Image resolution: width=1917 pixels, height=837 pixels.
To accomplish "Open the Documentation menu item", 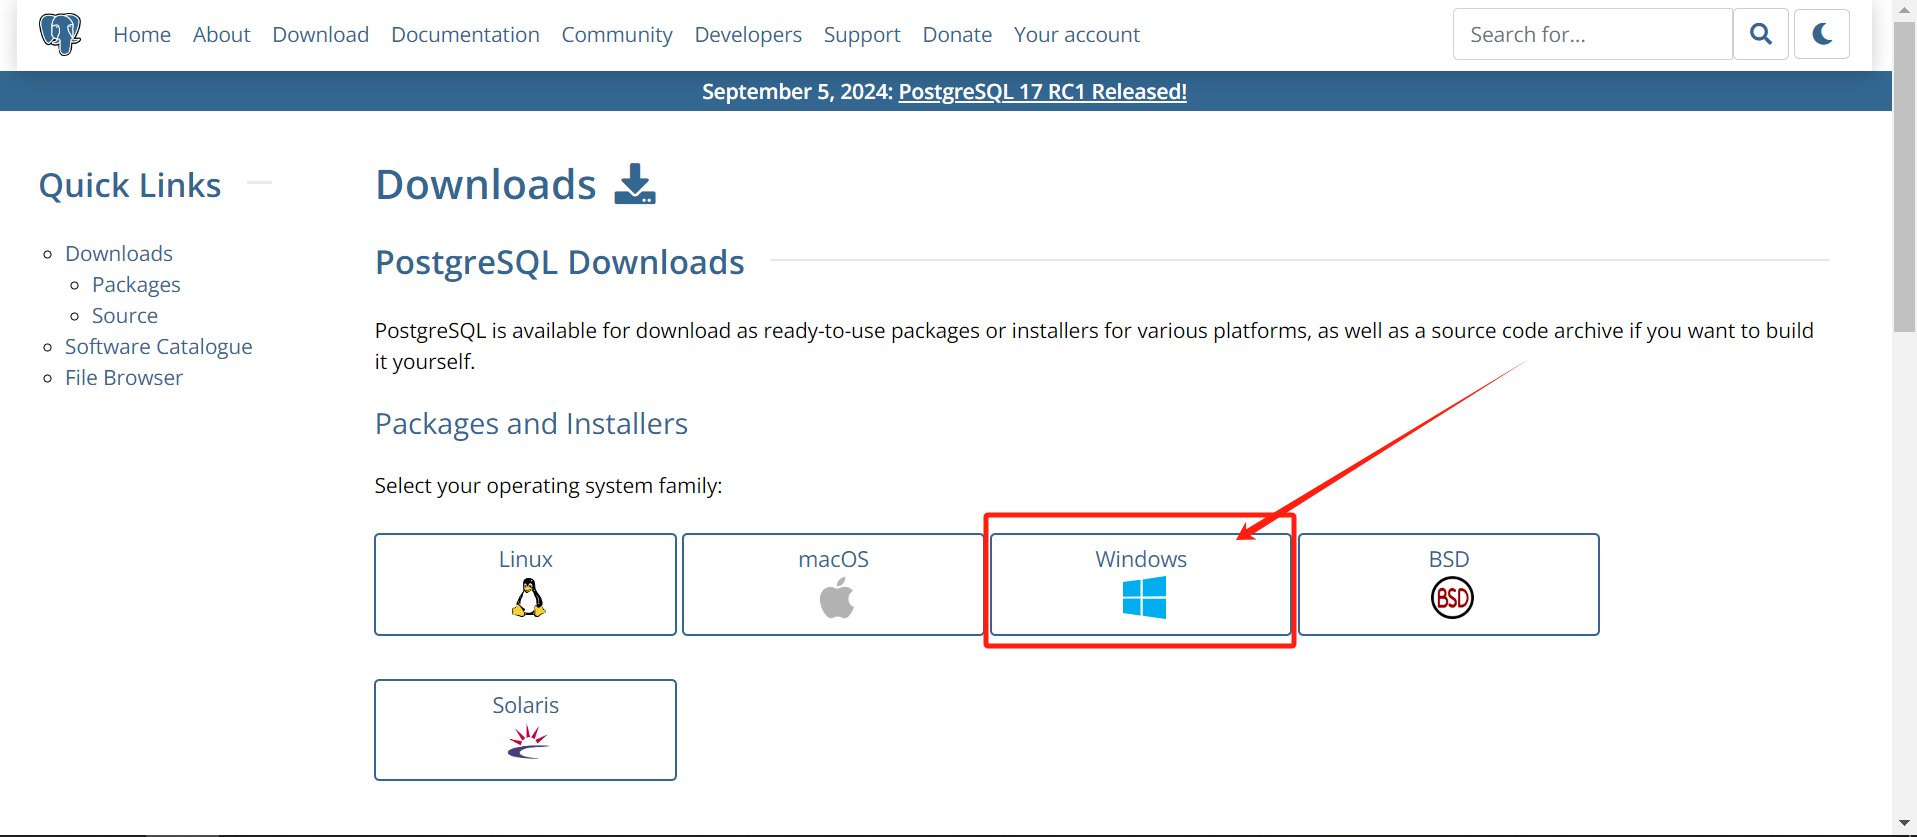I will coord(465,35).
